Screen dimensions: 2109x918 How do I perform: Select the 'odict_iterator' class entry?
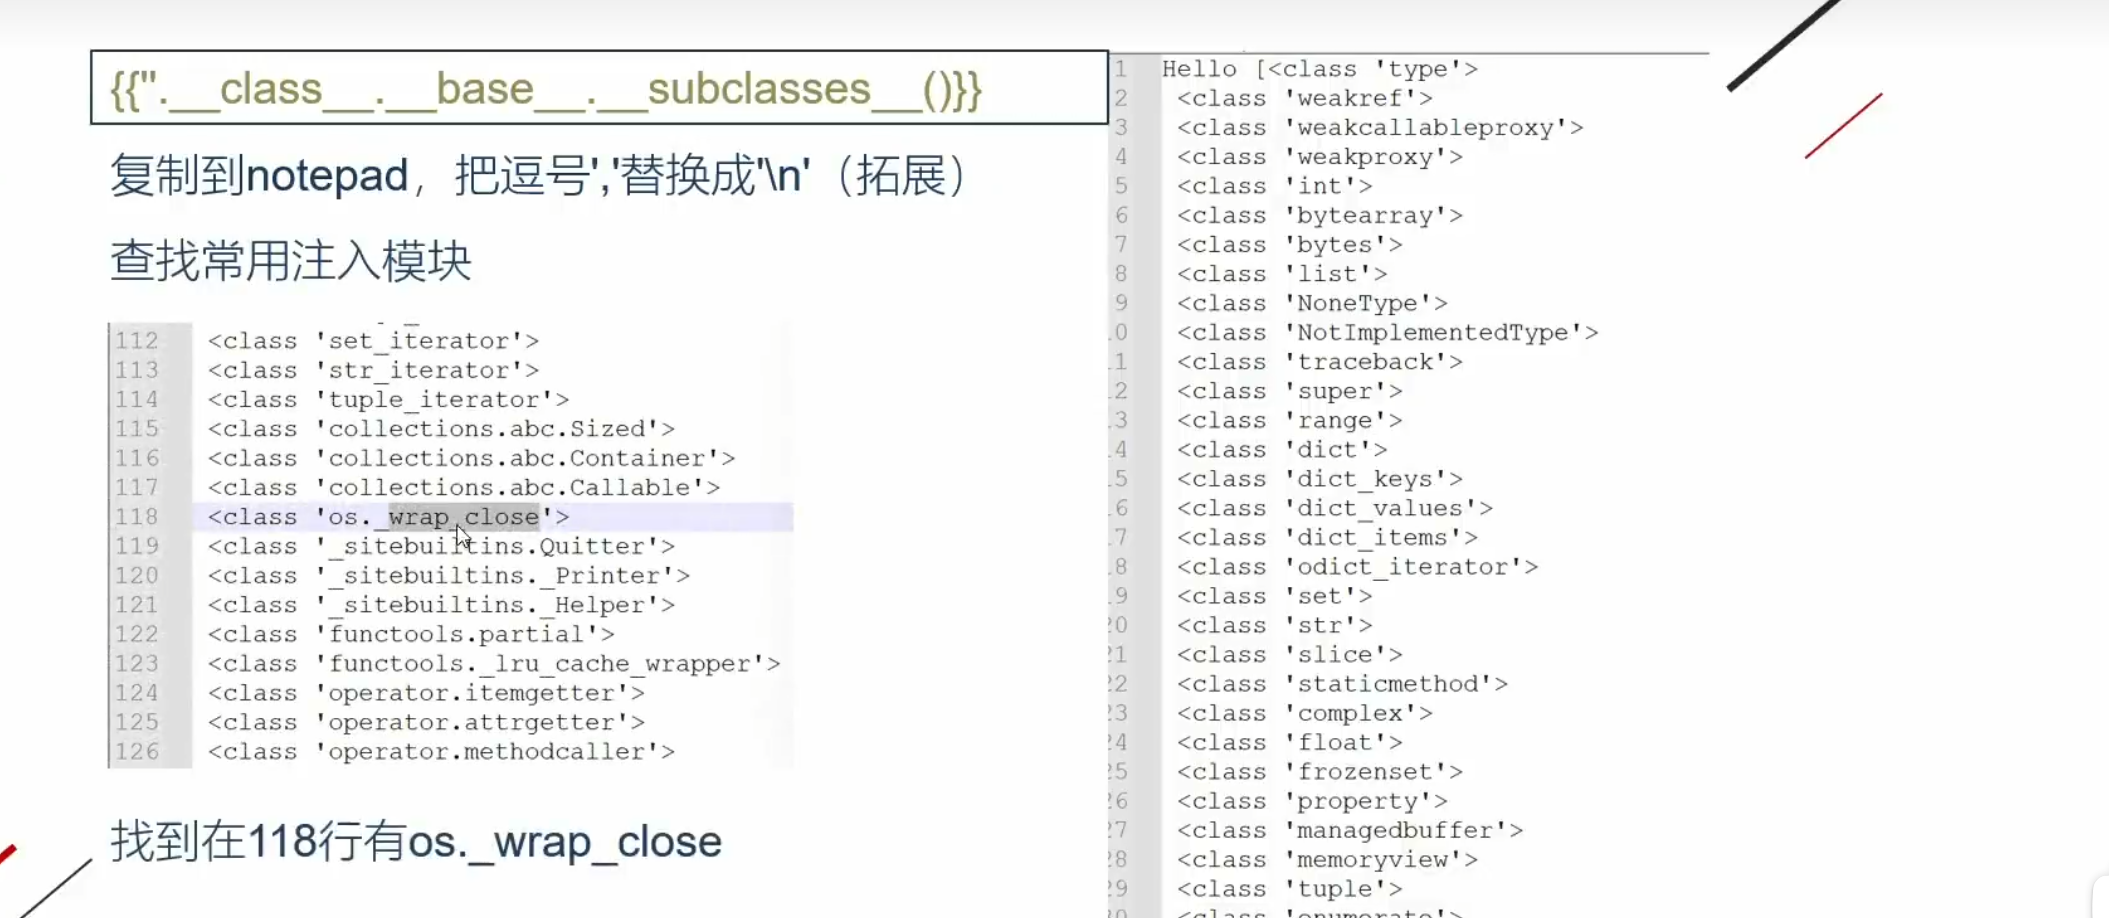pos(1357,567)
